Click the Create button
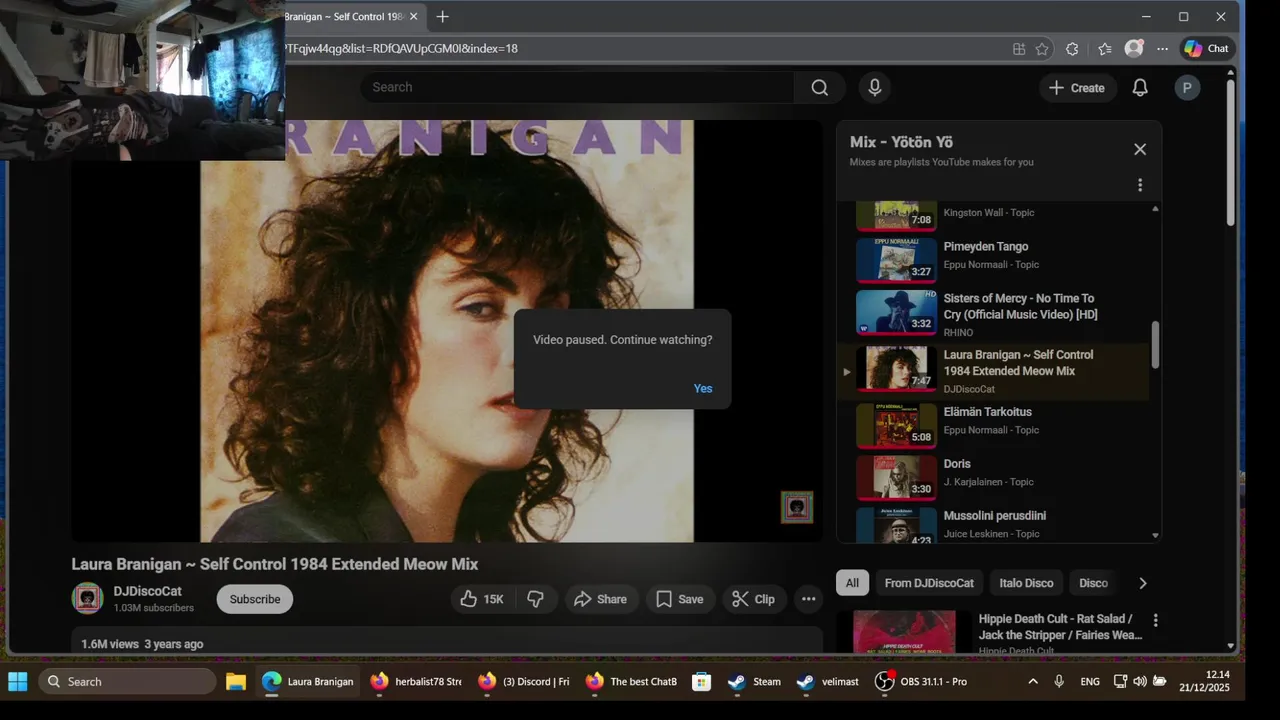1280x720 pixels. tap(1076, 88)
